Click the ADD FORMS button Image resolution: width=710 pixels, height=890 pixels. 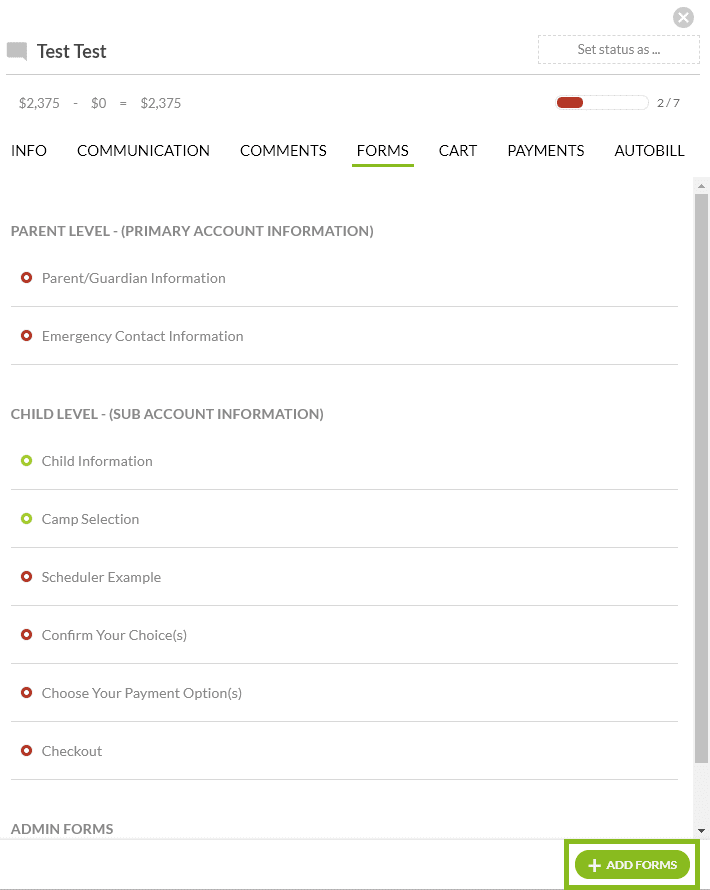click(x=631, y=864)
